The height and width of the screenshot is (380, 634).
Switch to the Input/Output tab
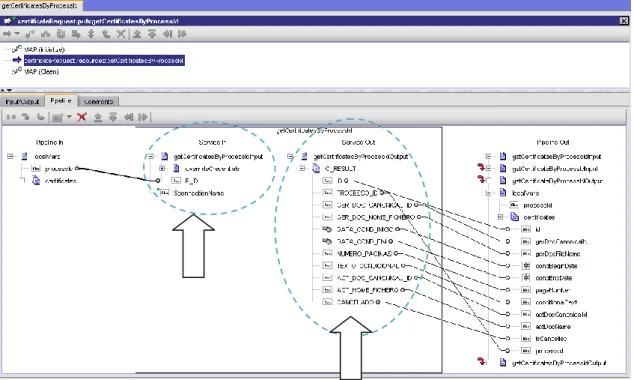[x=22, y=101]
